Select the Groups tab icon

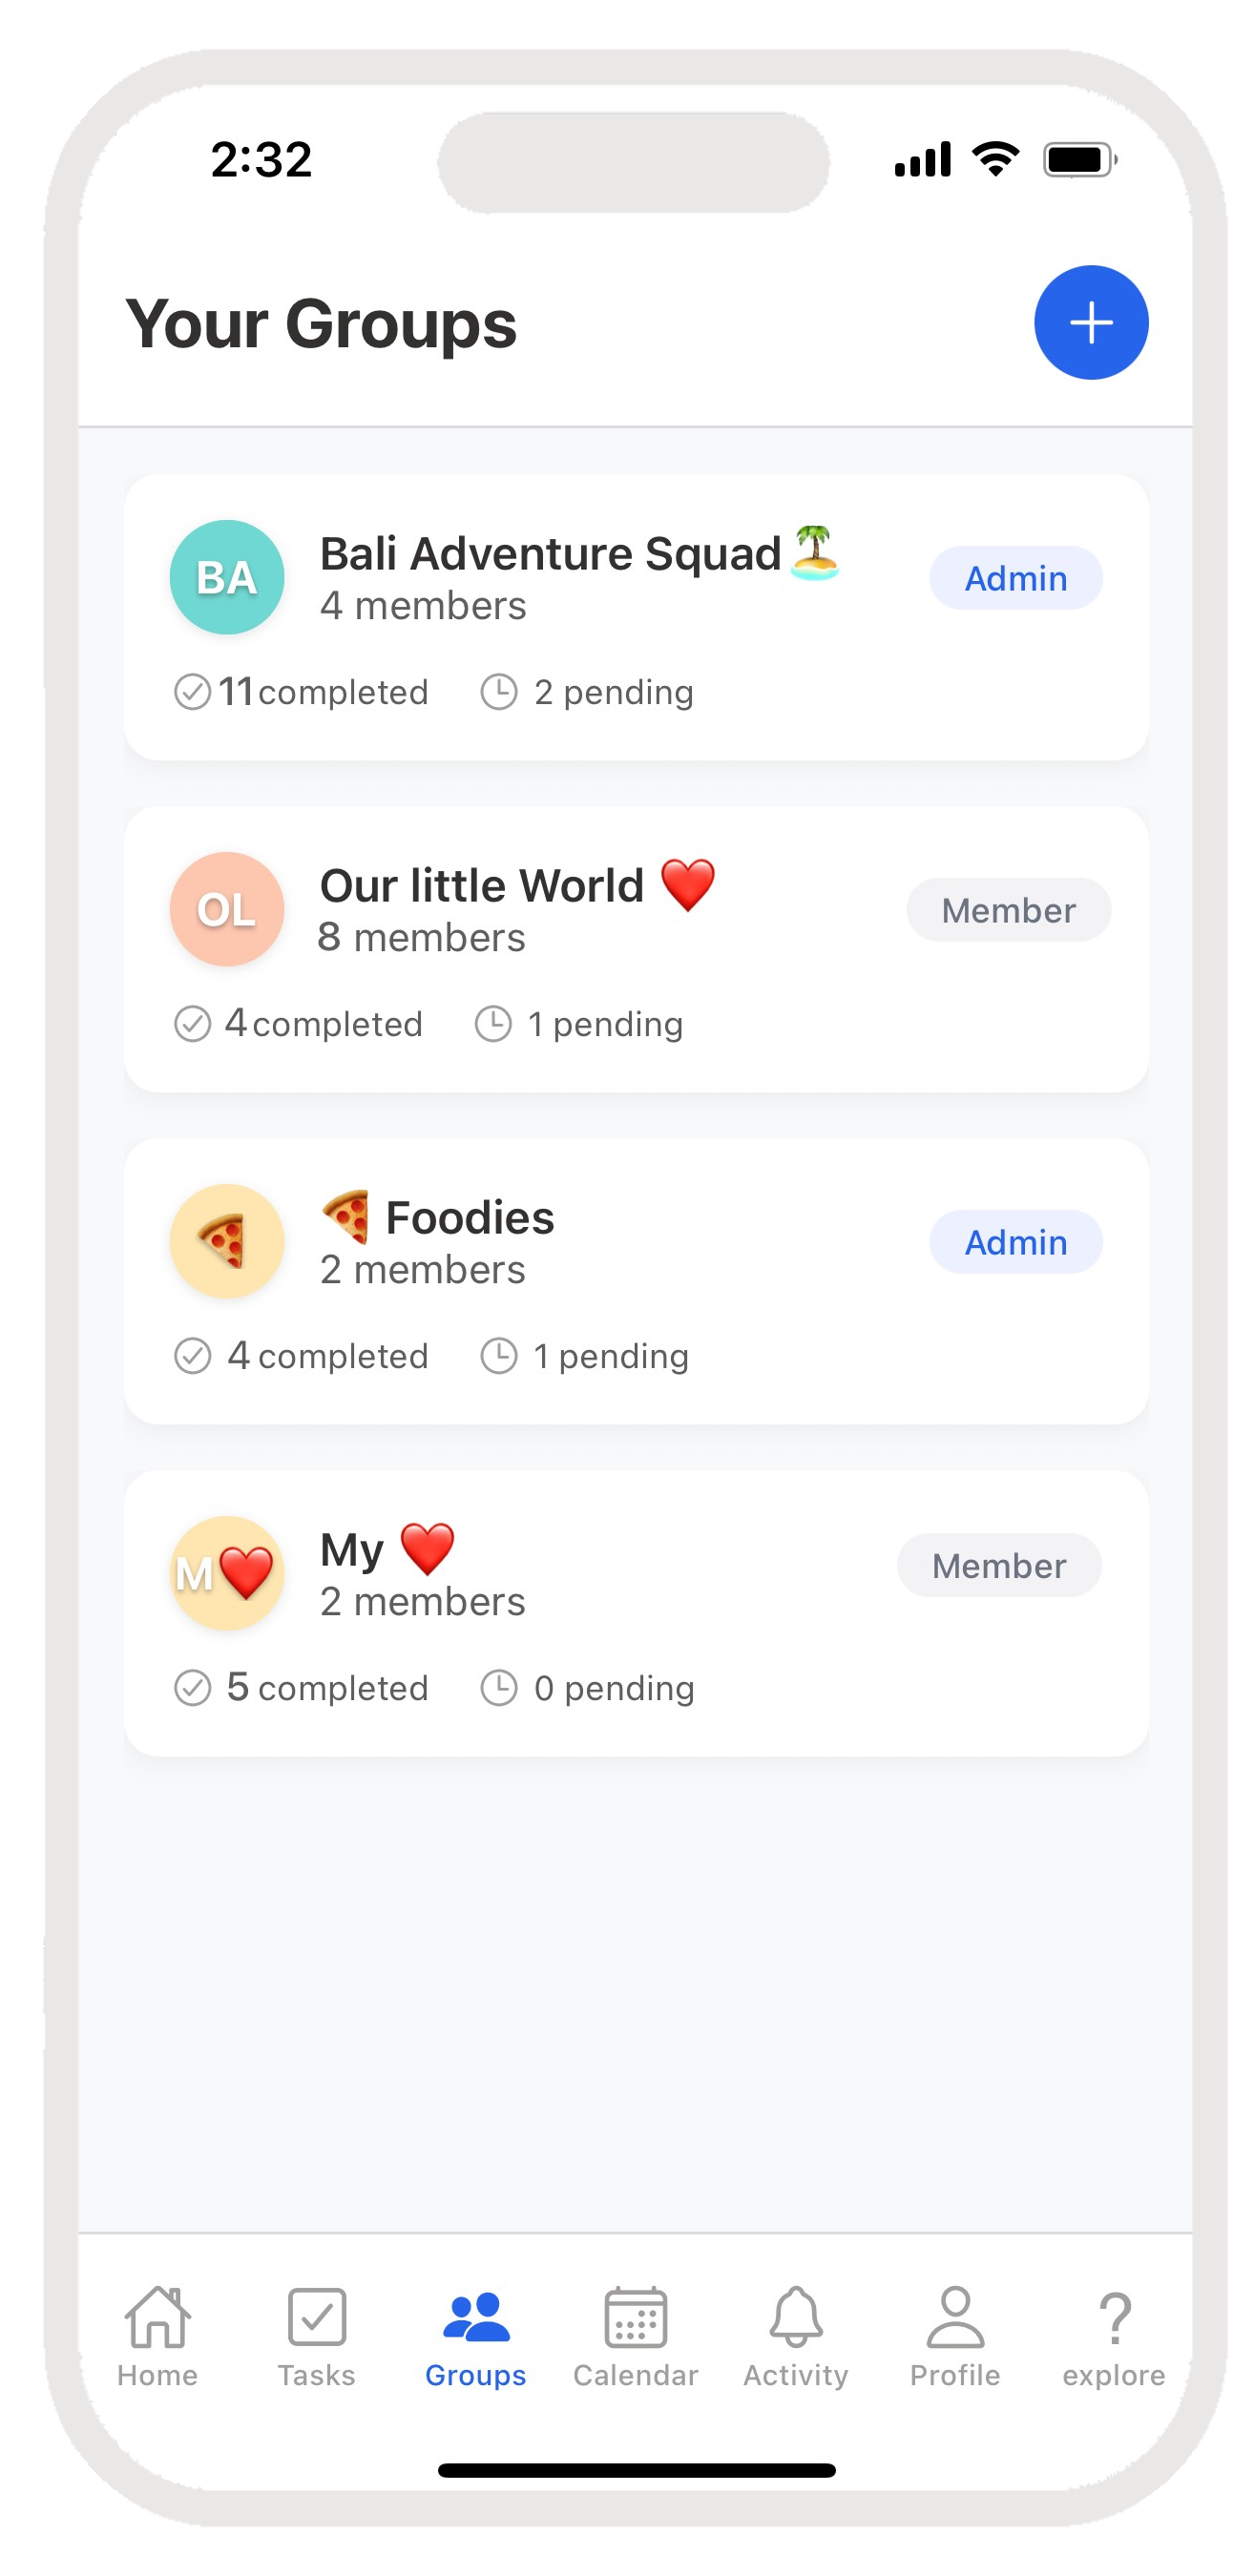(x=476, y=2318)
